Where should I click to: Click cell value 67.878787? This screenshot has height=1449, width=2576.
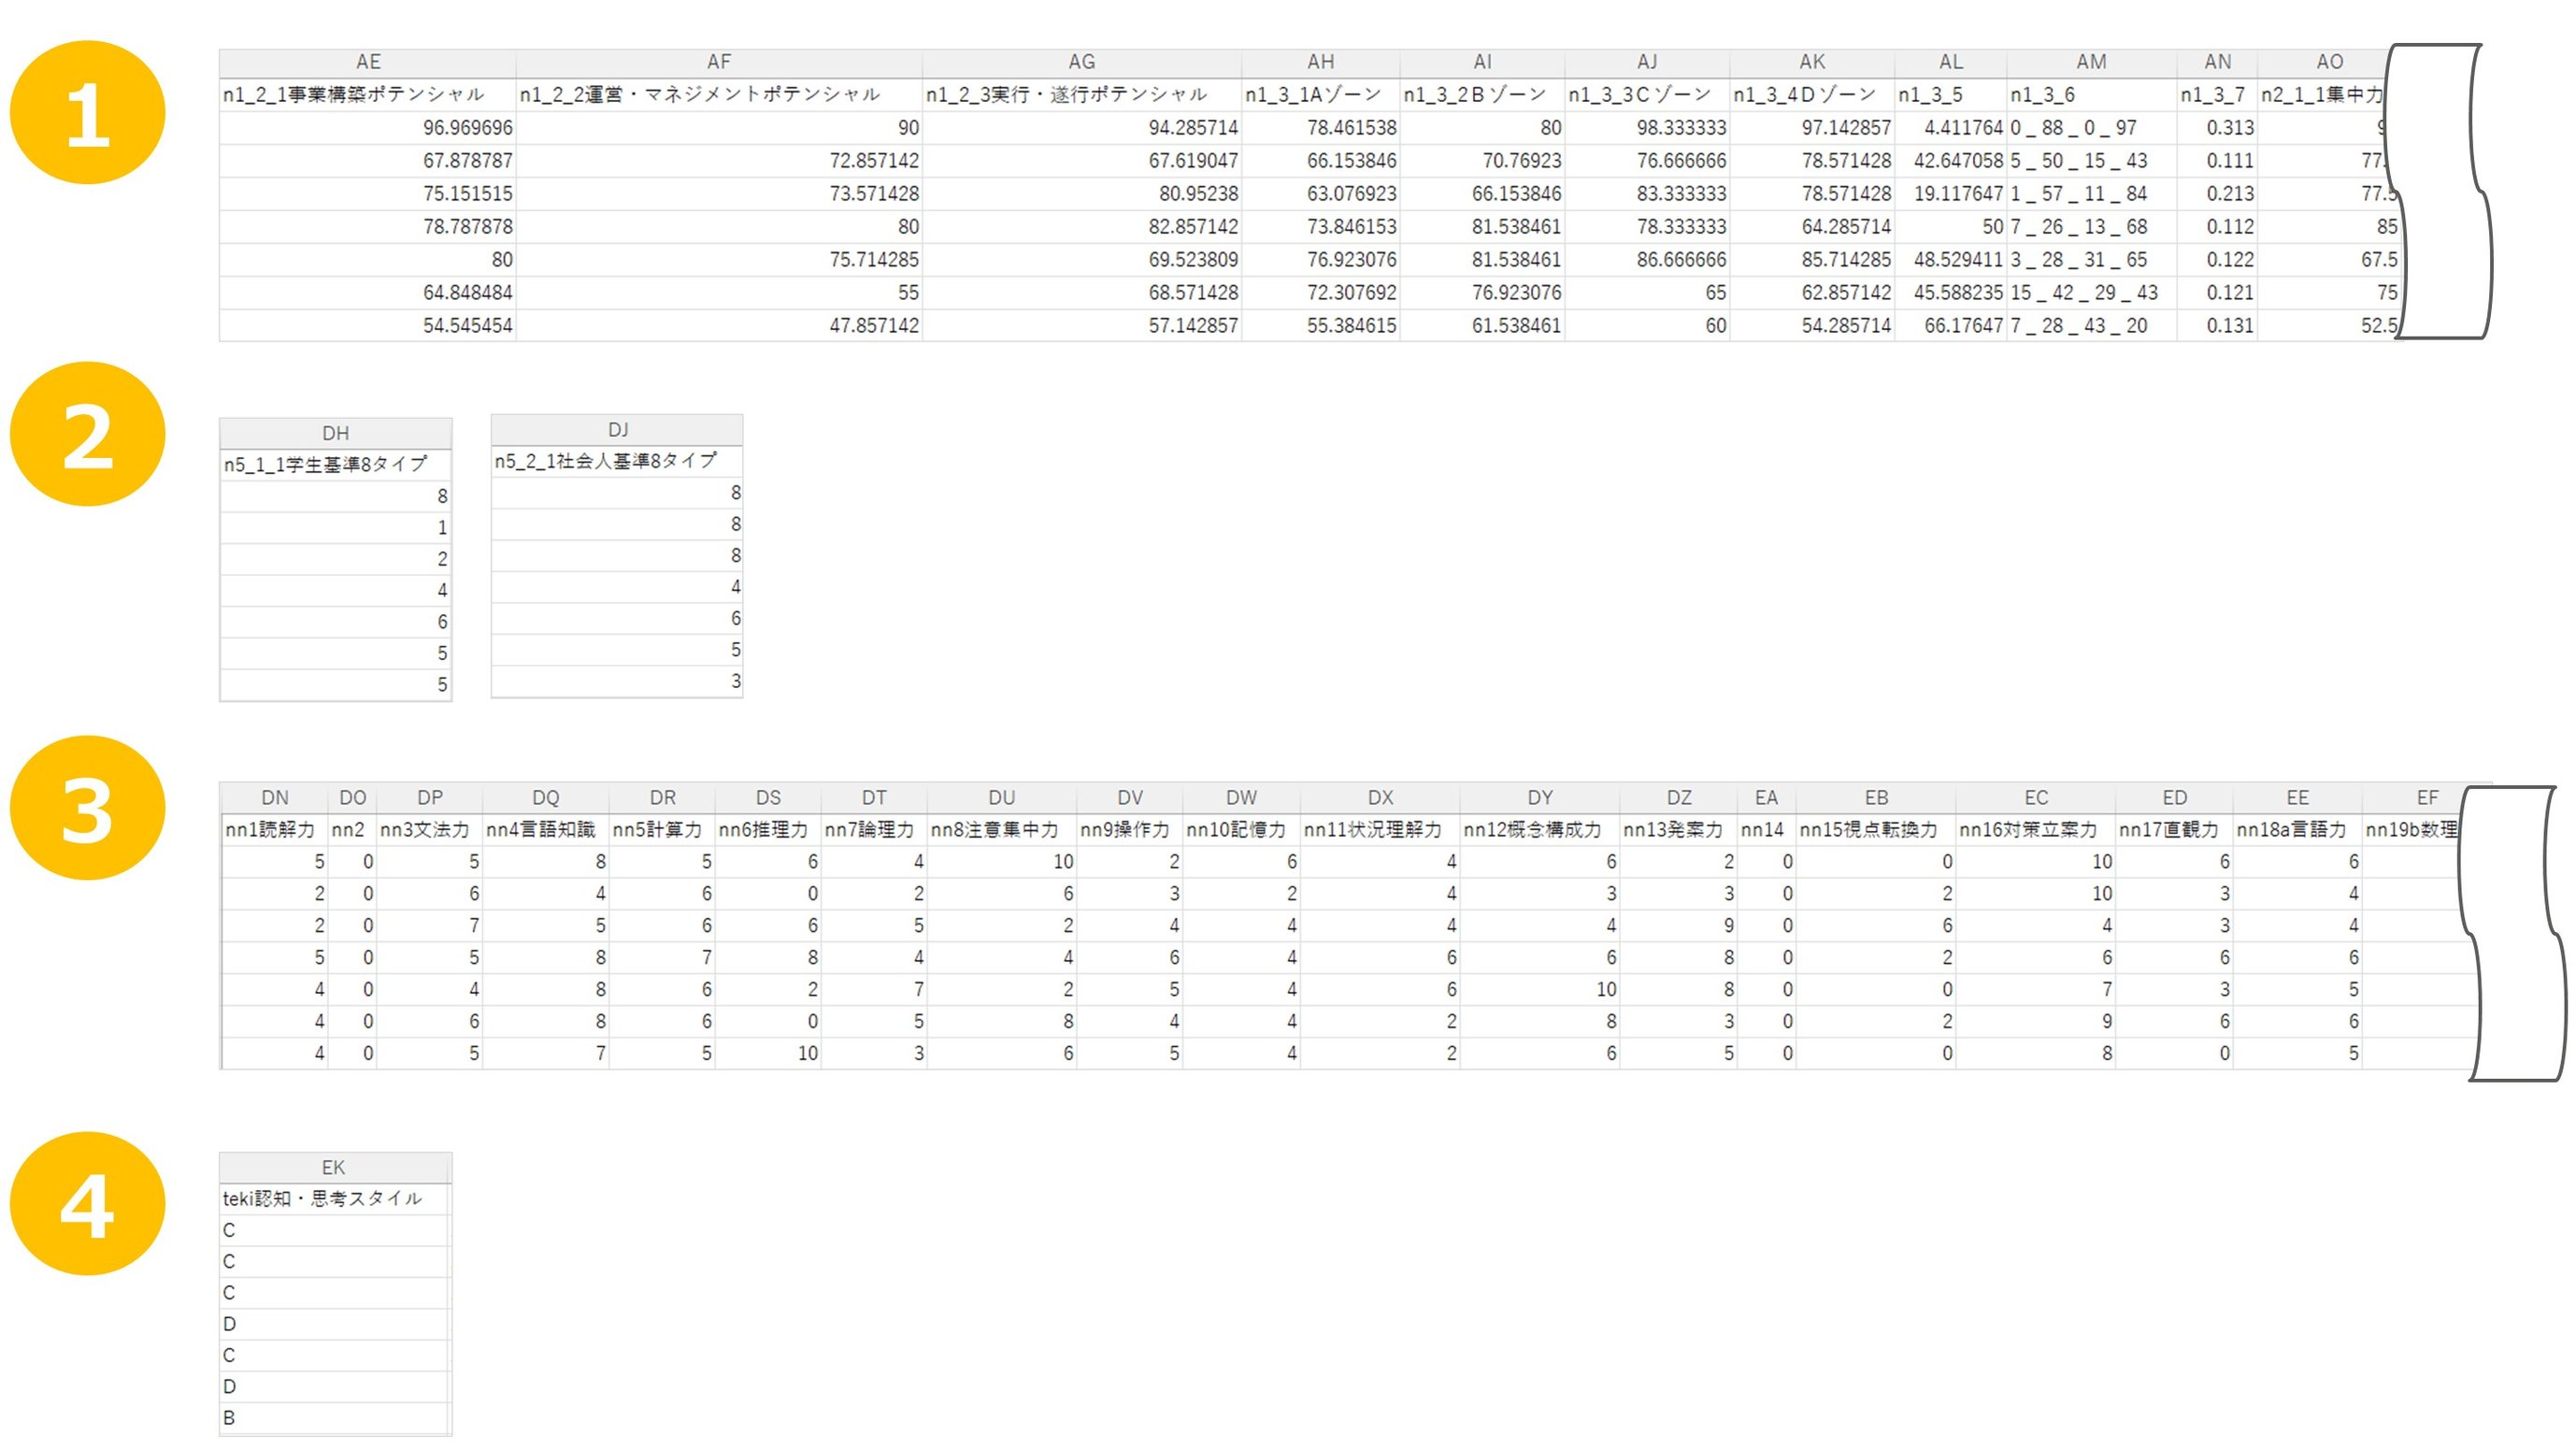point(368,161)
